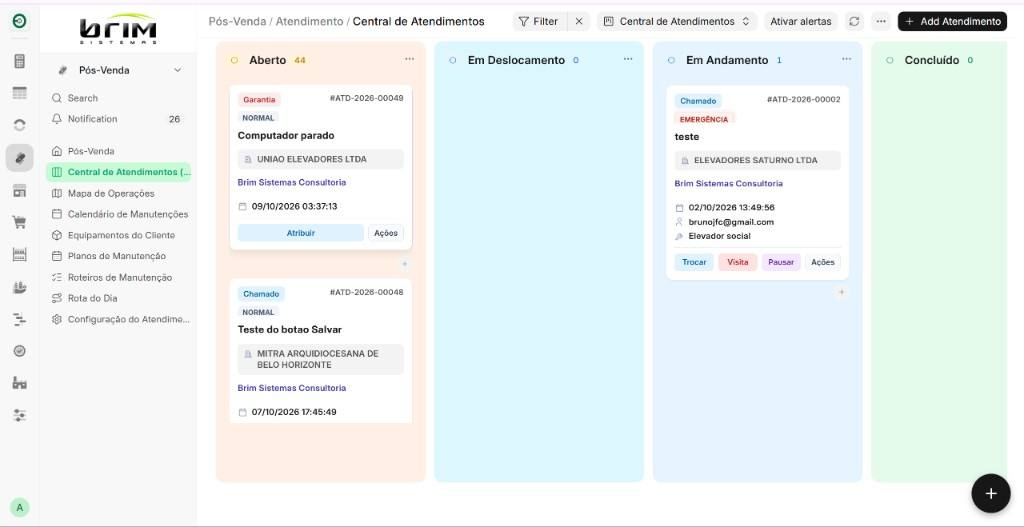Screen dimensions: 1024x527
Task: Open the abacus-style module in the left rail
Action: click(20, 255)
